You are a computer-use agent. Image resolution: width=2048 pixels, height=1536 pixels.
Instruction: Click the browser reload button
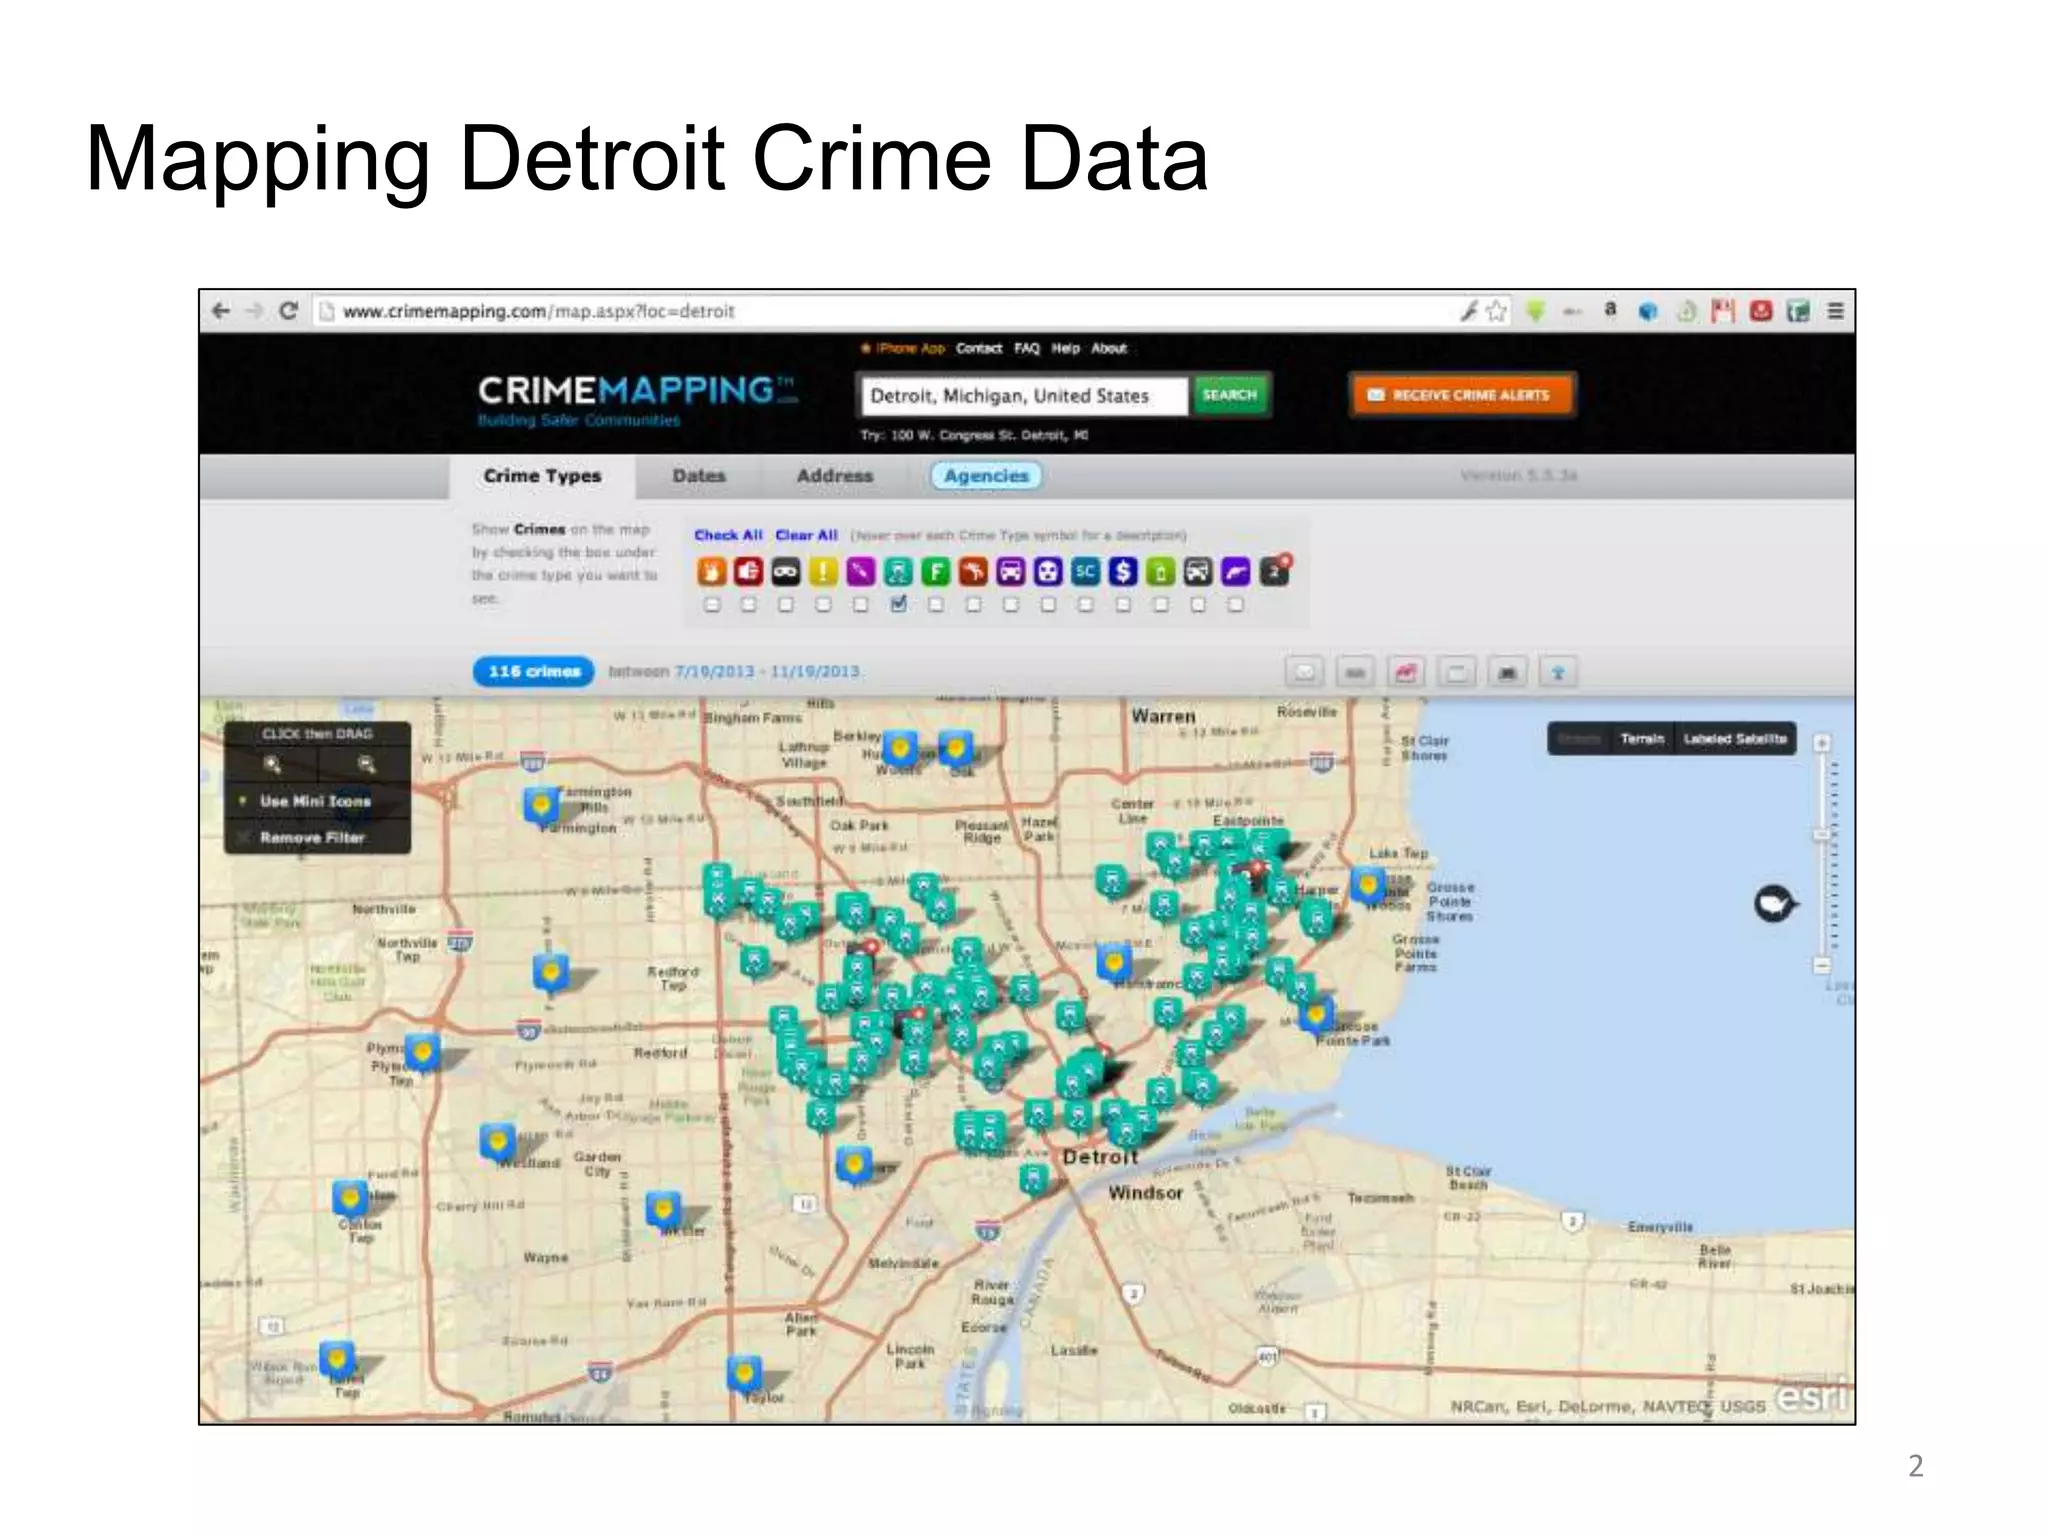288,311
